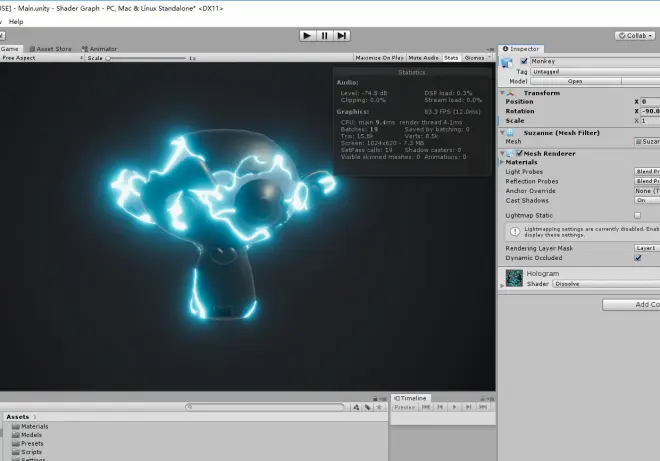
Task: Click the Save search star icon
Action: click(379, 407)
